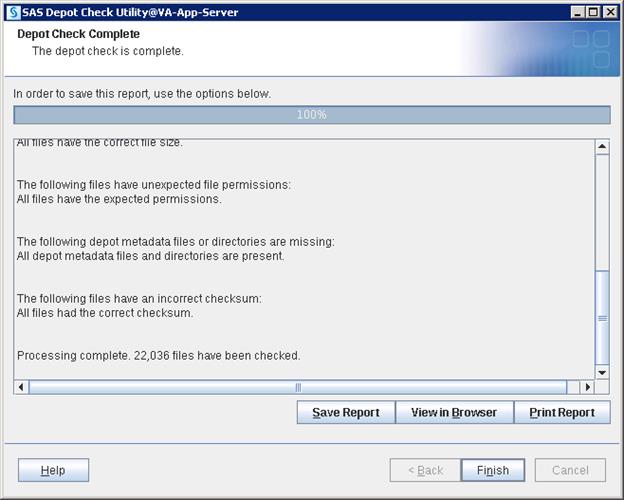Click the vertical scrollbar thumb
Image resolution: width=624 pixels, height=500 pixels.
[x=602, y=318]
